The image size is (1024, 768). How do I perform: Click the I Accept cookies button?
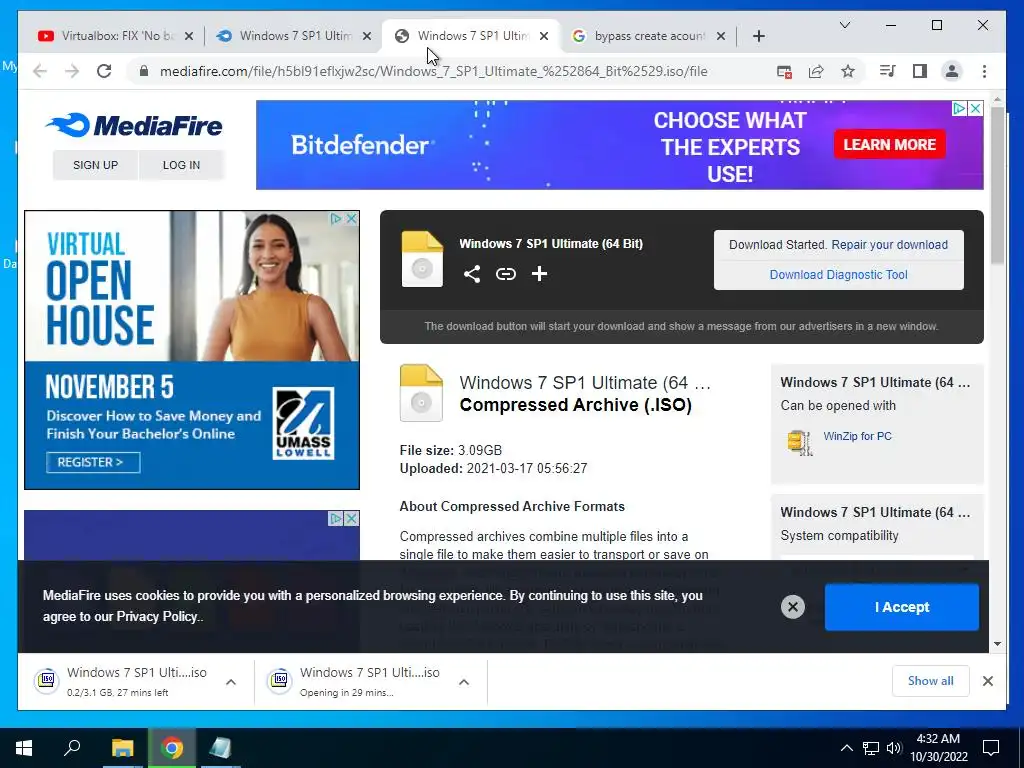[x=901, y=607]
